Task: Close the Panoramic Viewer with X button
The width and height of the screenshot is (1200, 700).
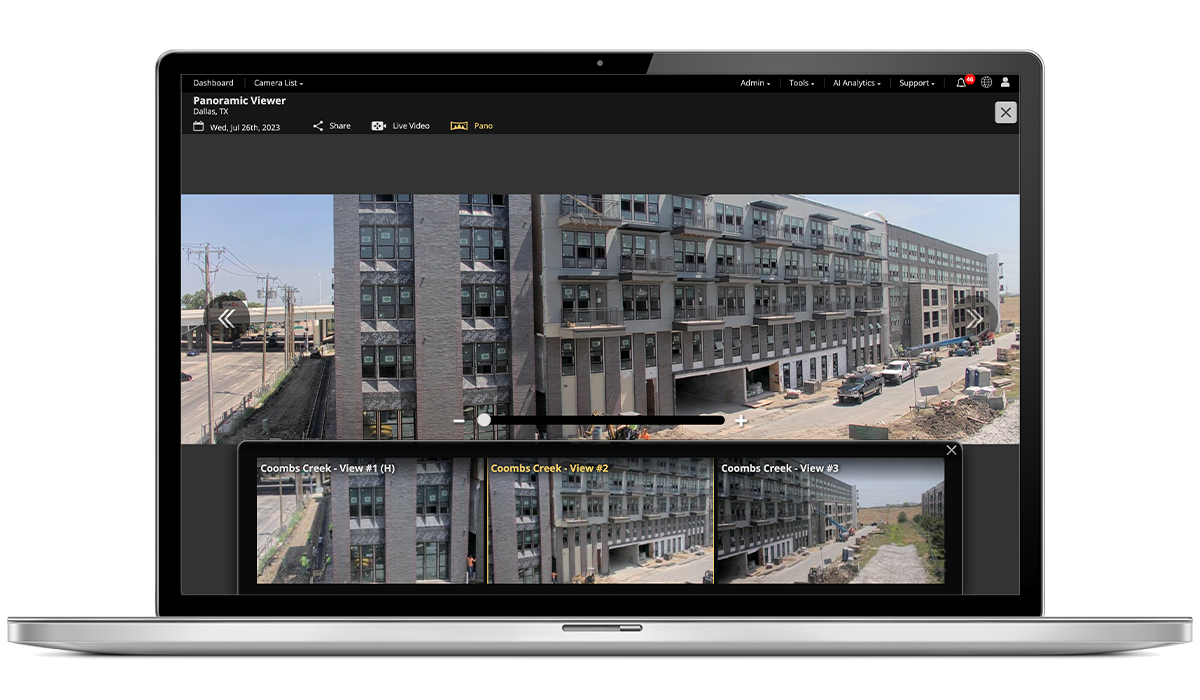Action: [1006, 112]
